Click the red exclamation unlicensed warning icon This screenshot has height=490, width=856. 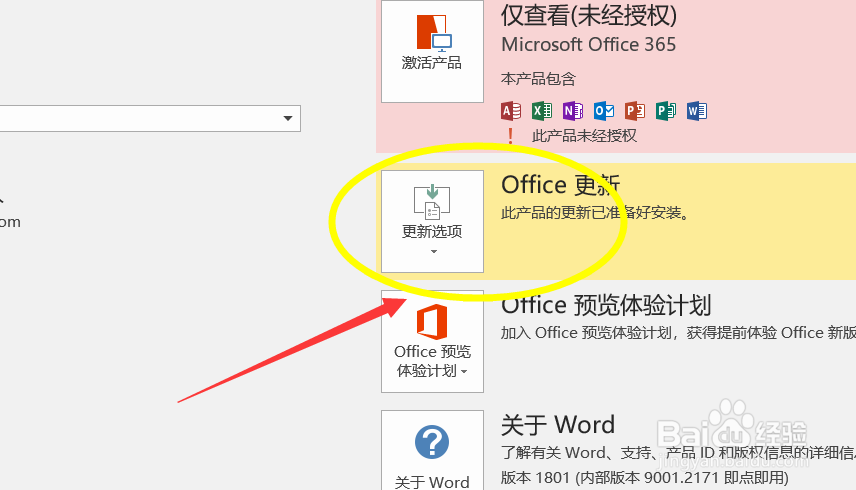click(x=510, y=135)
